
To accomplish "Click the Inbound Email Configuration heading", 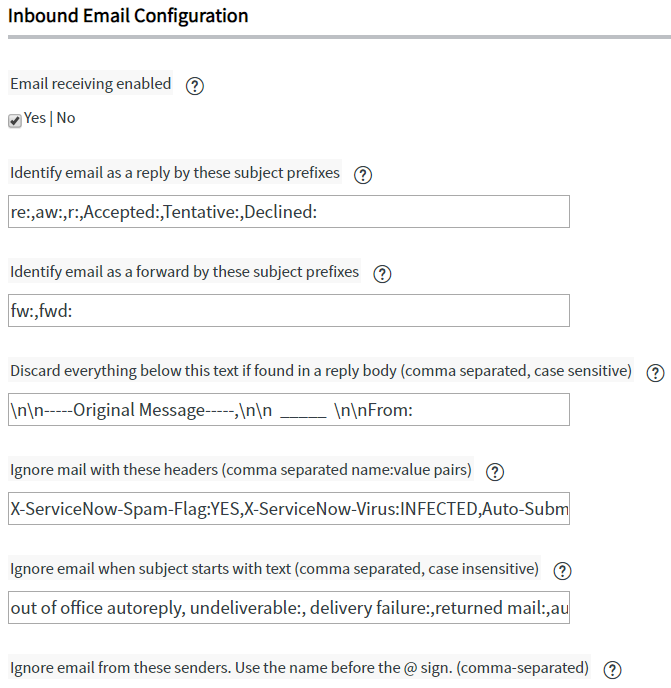I will point(128,16).
